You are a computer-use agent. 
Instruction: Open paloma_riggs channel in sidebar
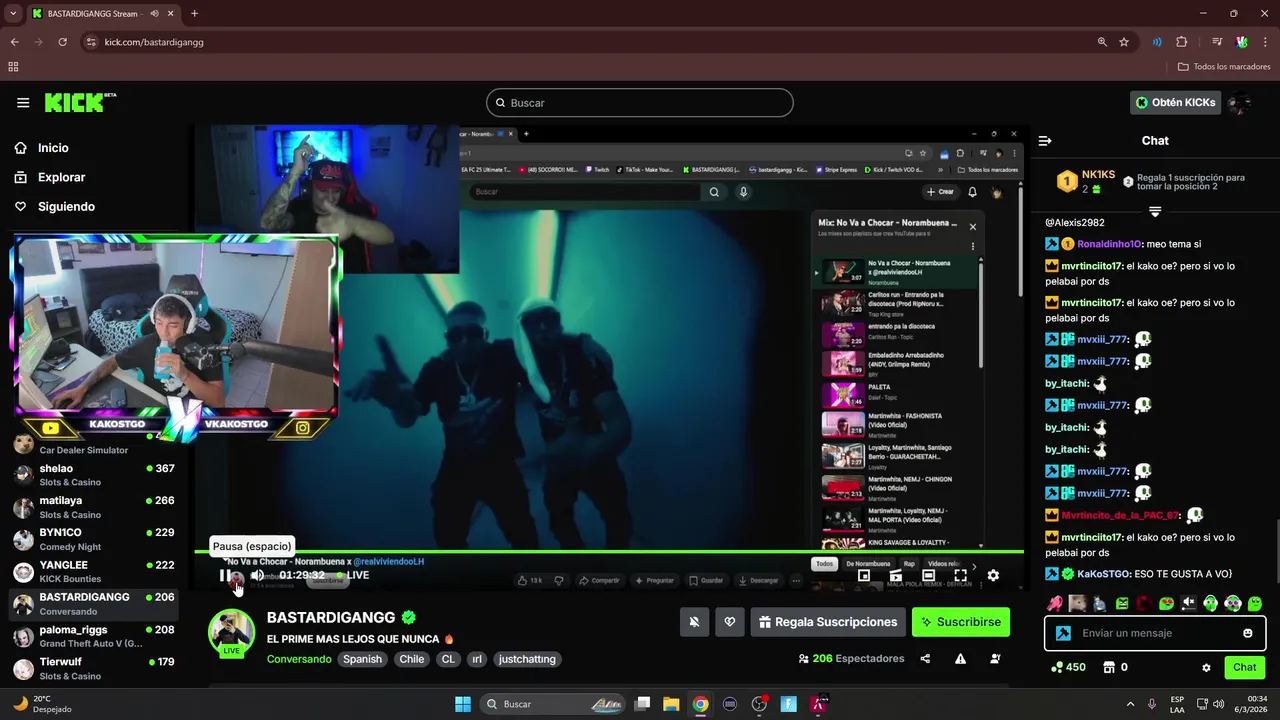coord(94,636)
